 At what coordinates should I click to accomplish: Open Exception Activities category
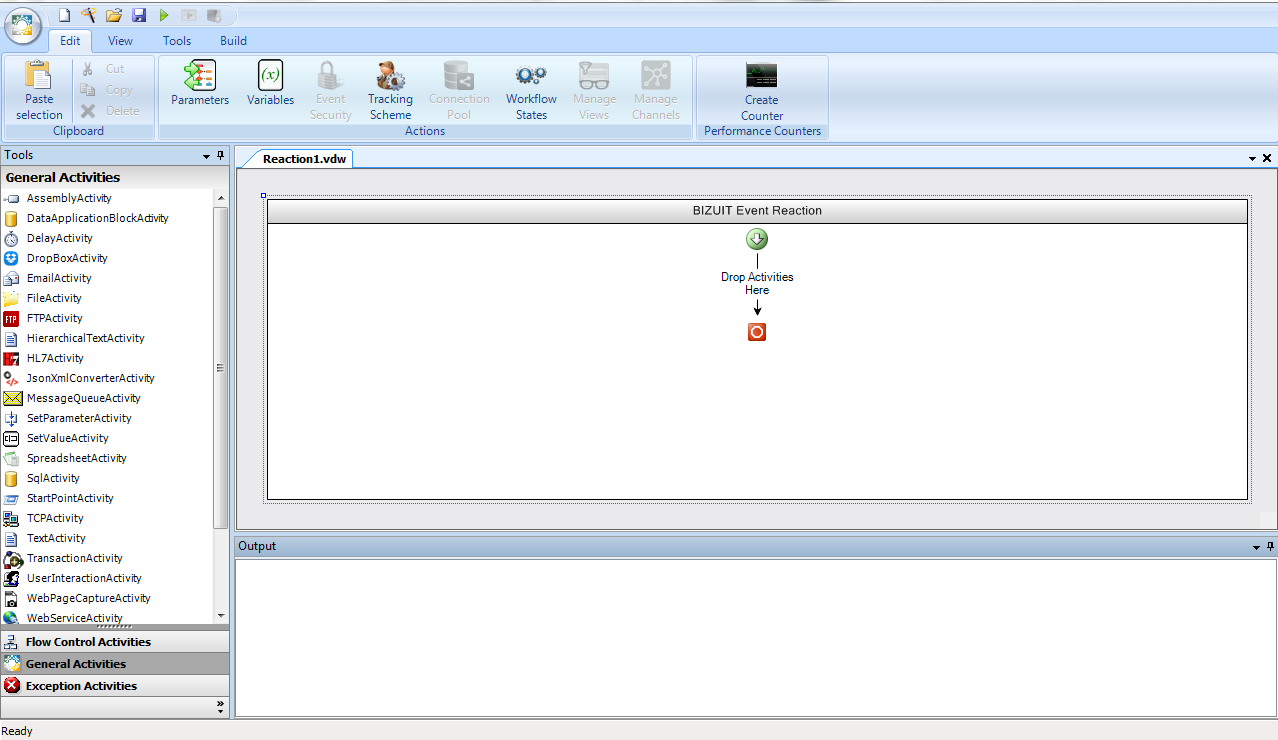115,686
